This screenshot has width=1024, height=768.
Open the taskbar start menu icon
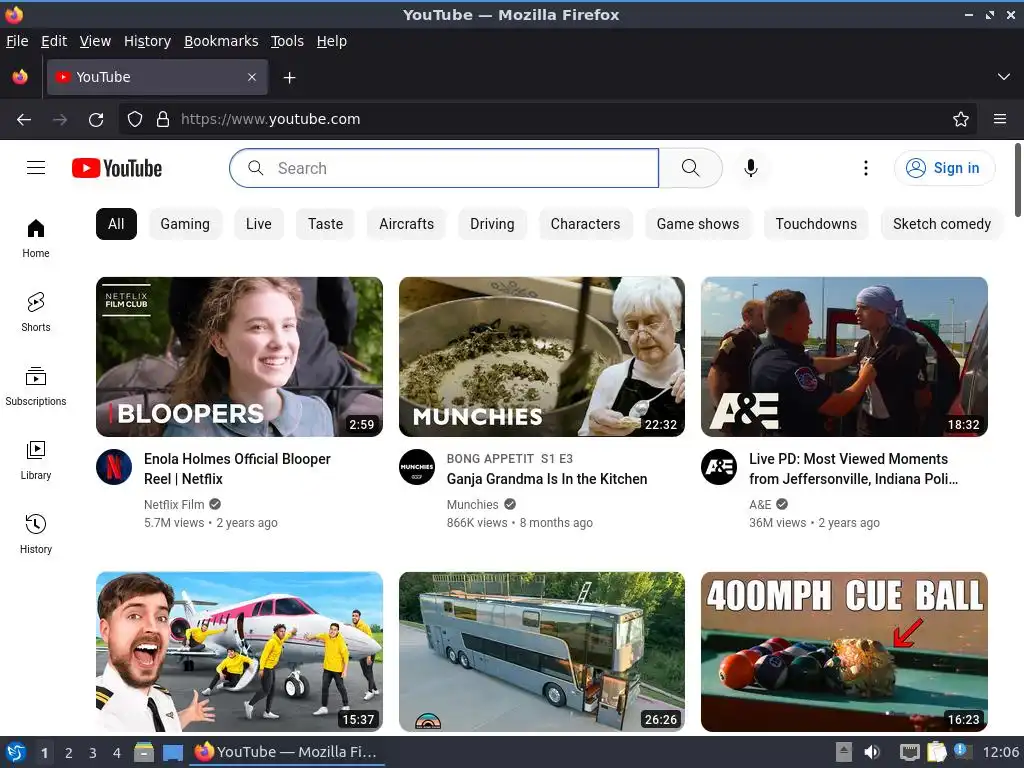point(16,752)
